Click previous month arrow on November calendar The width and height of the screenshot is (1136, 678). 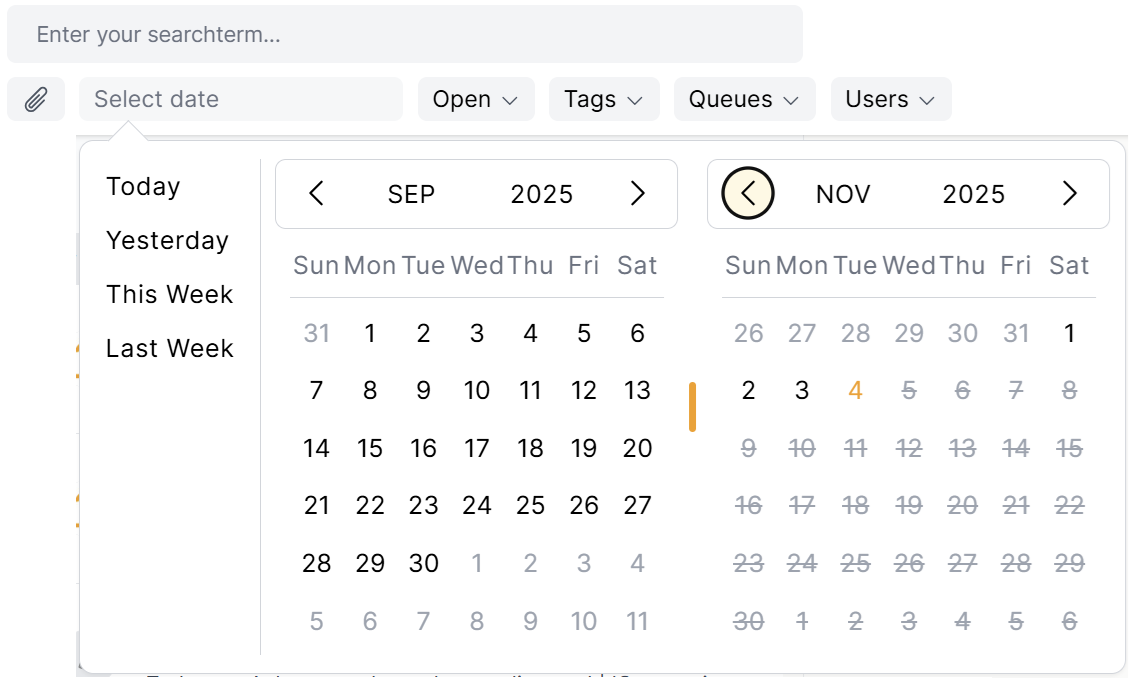coord(748,194)
